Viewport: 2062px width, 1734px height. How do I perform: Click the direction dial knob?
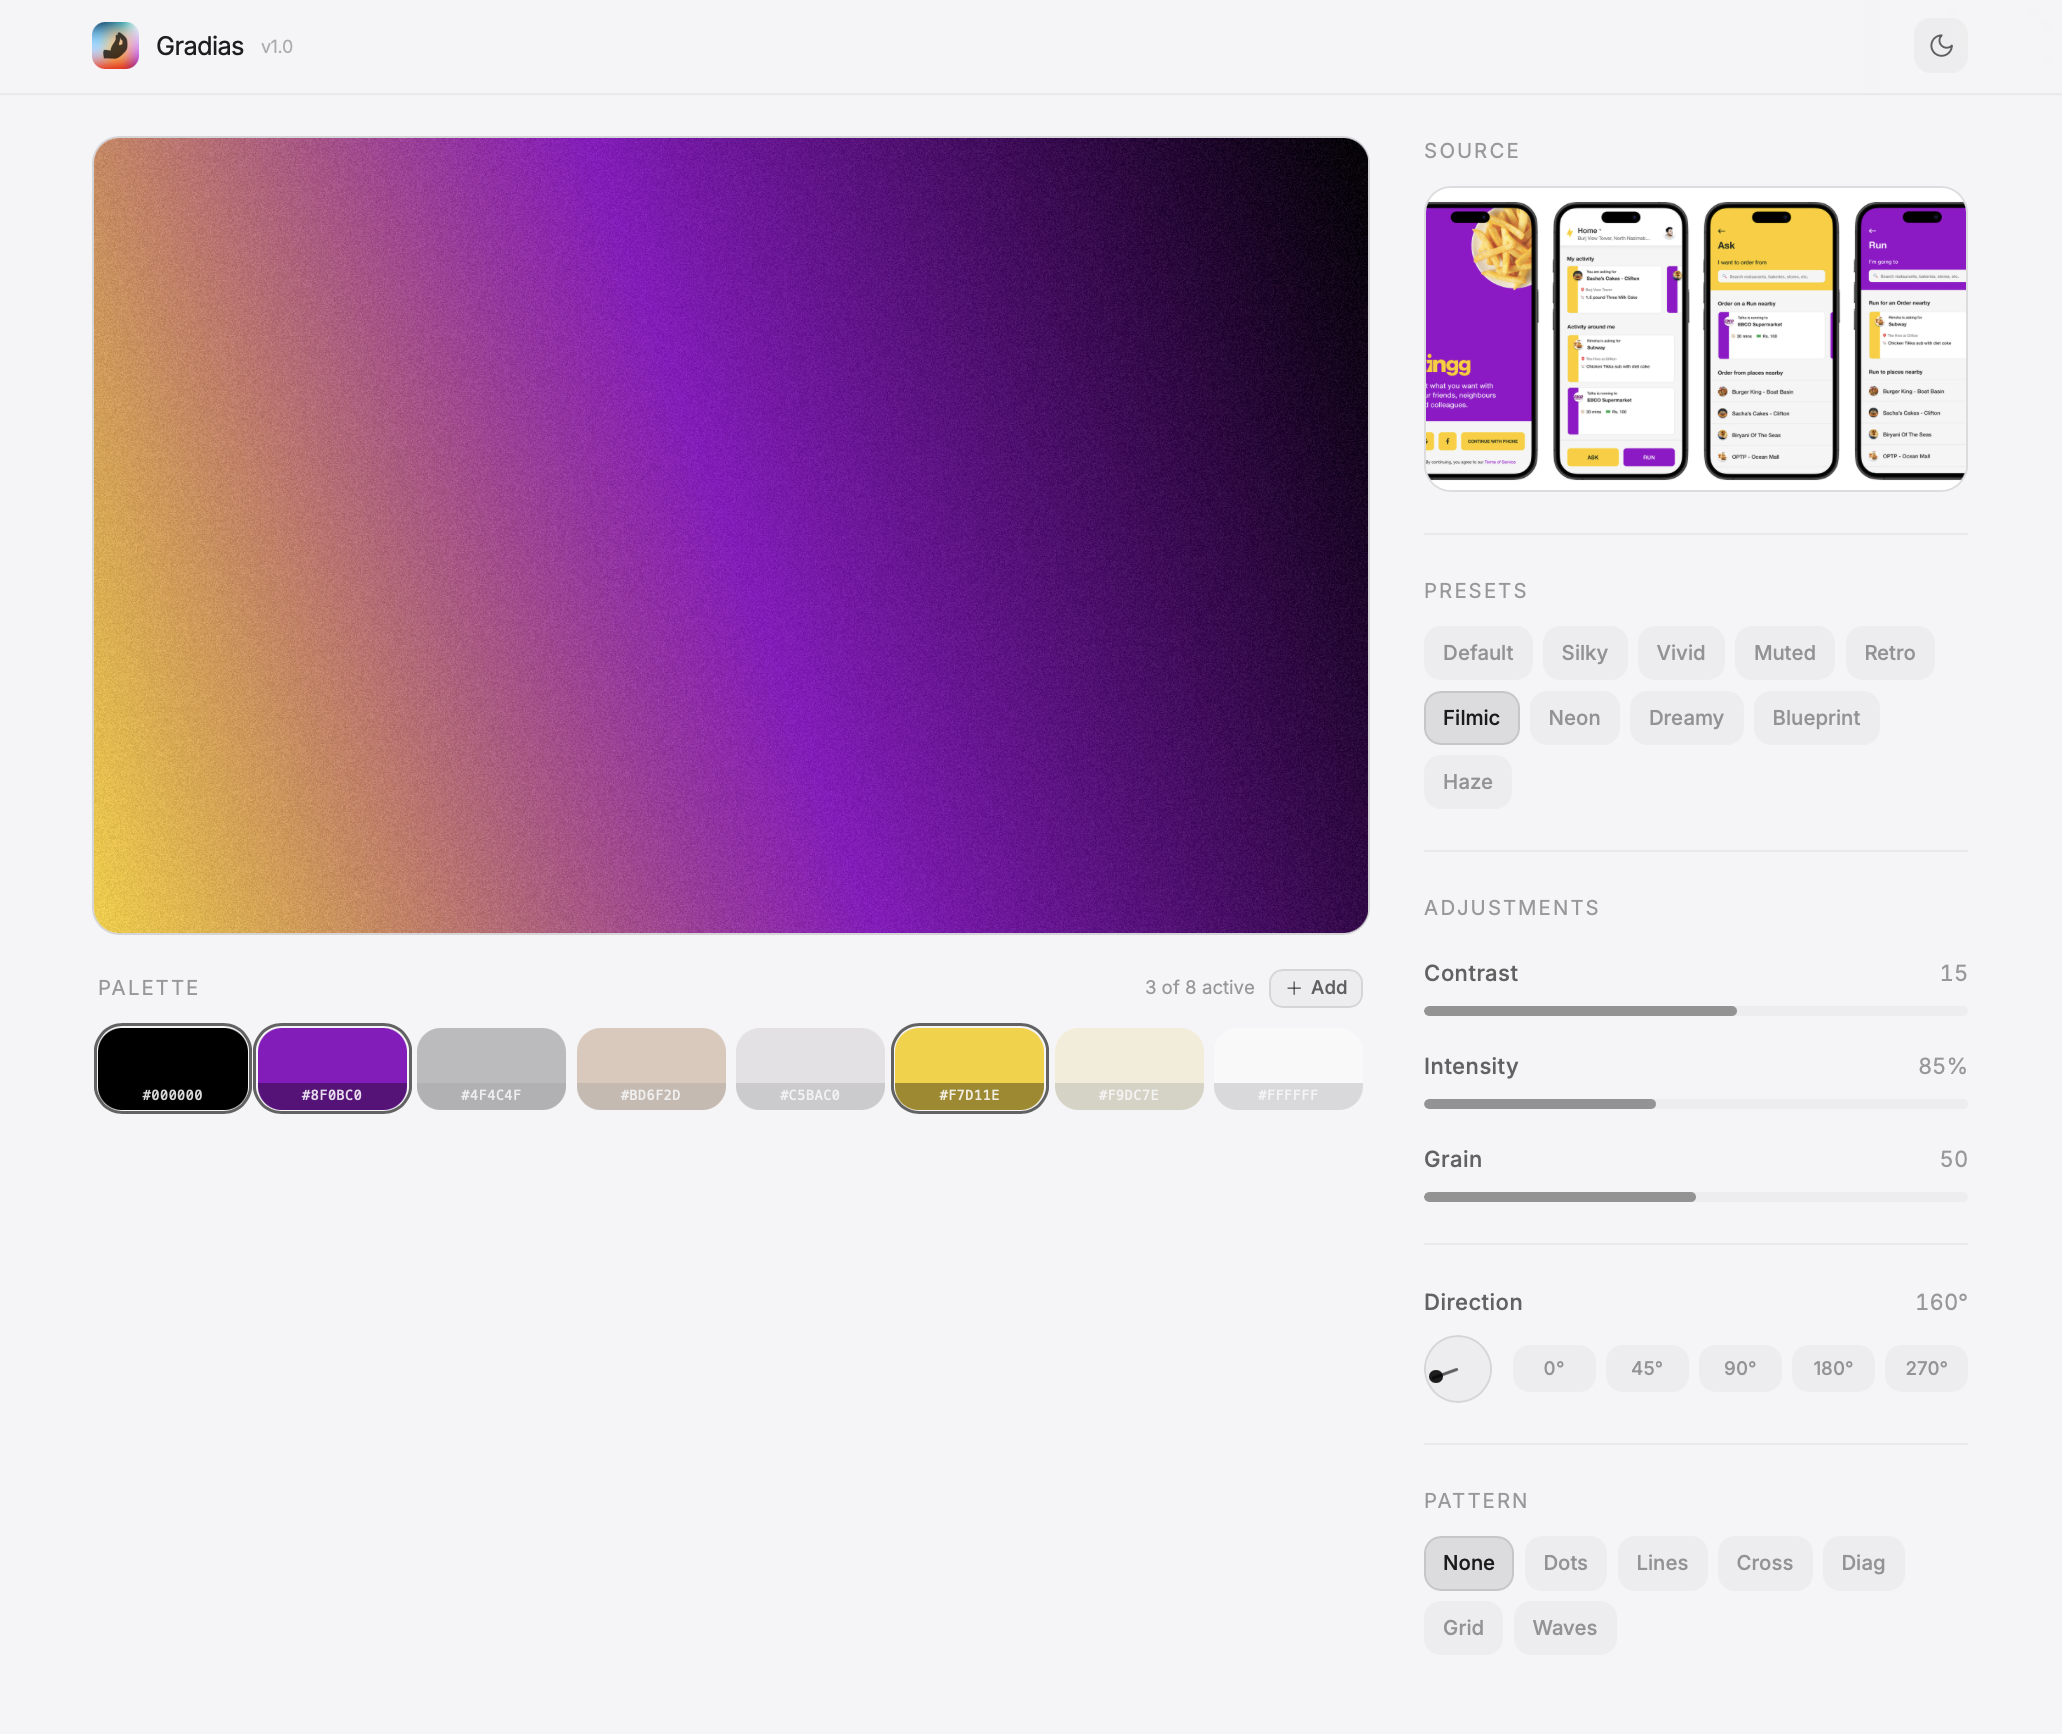pos(1437,1376)
